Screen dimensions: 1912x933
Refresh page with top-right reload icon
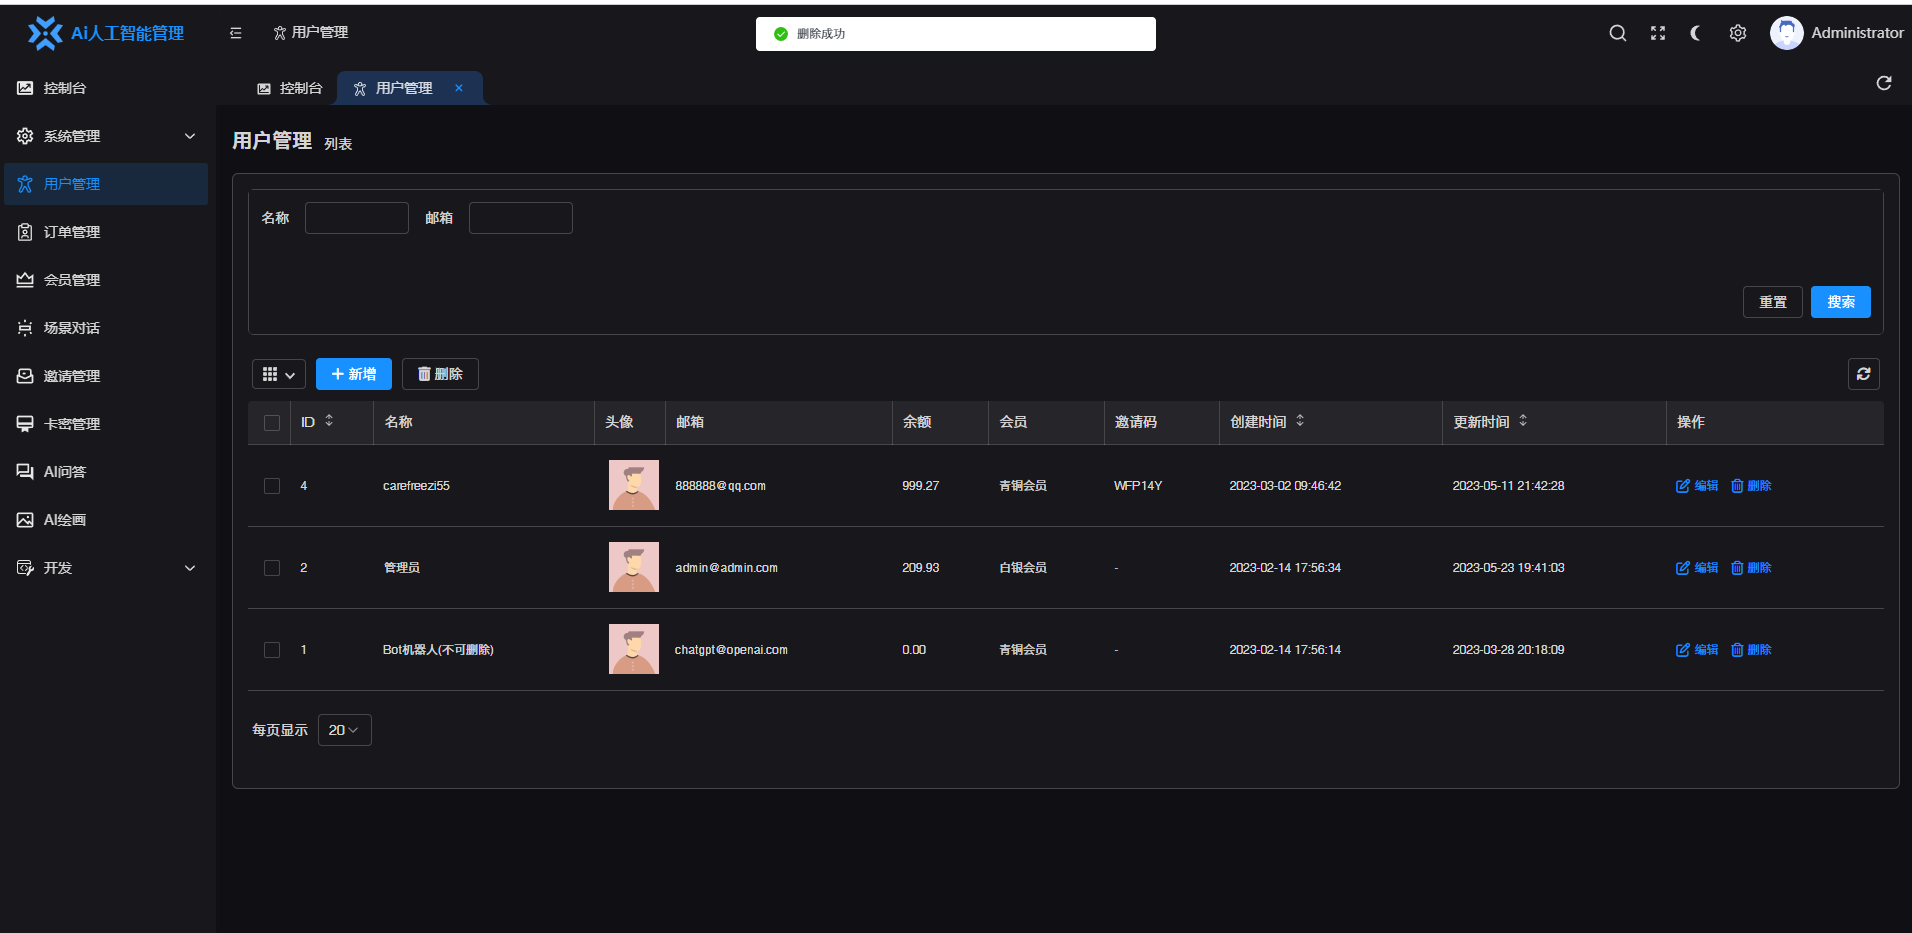(1883, 83)
